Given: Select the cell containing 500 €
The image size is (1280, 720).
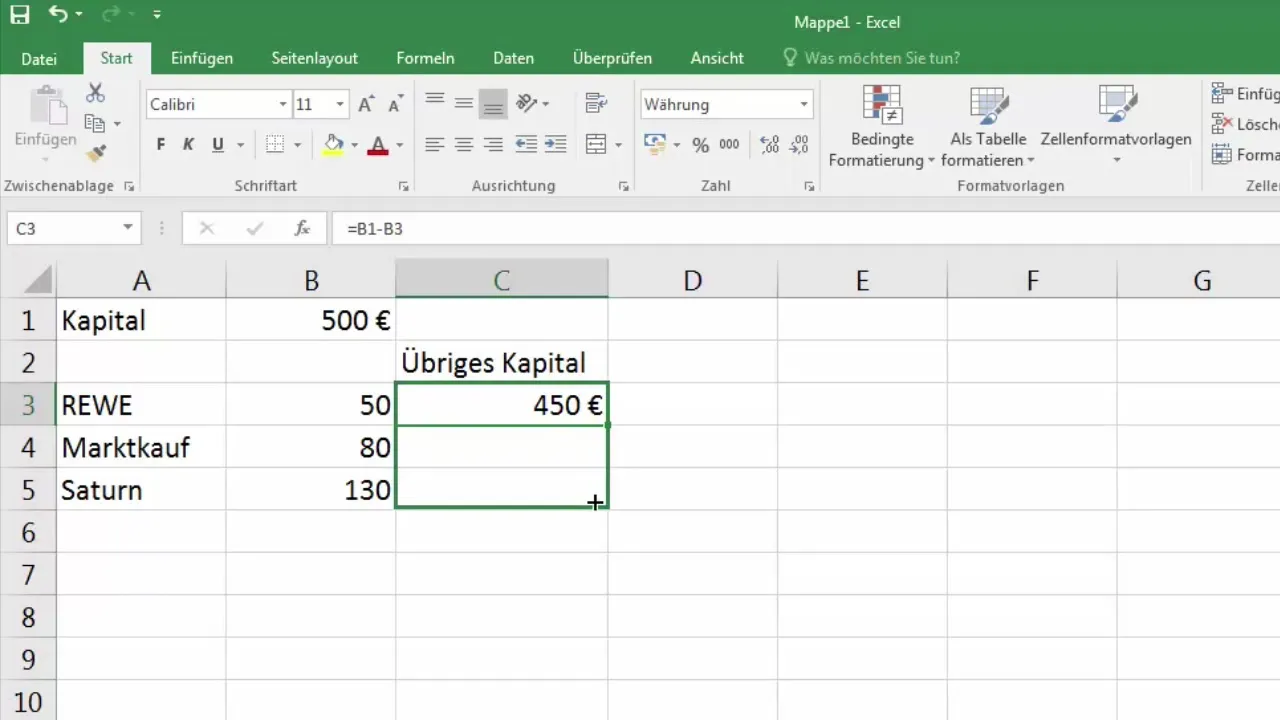Looking at the screenshot, I should click(x=311, y=320).
